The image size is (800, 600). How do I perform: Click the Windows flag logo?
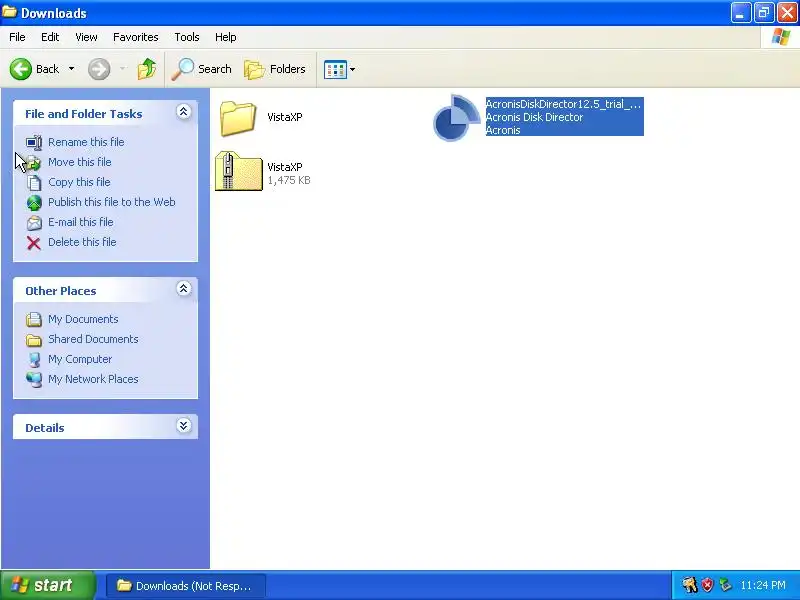coord(781,37)
